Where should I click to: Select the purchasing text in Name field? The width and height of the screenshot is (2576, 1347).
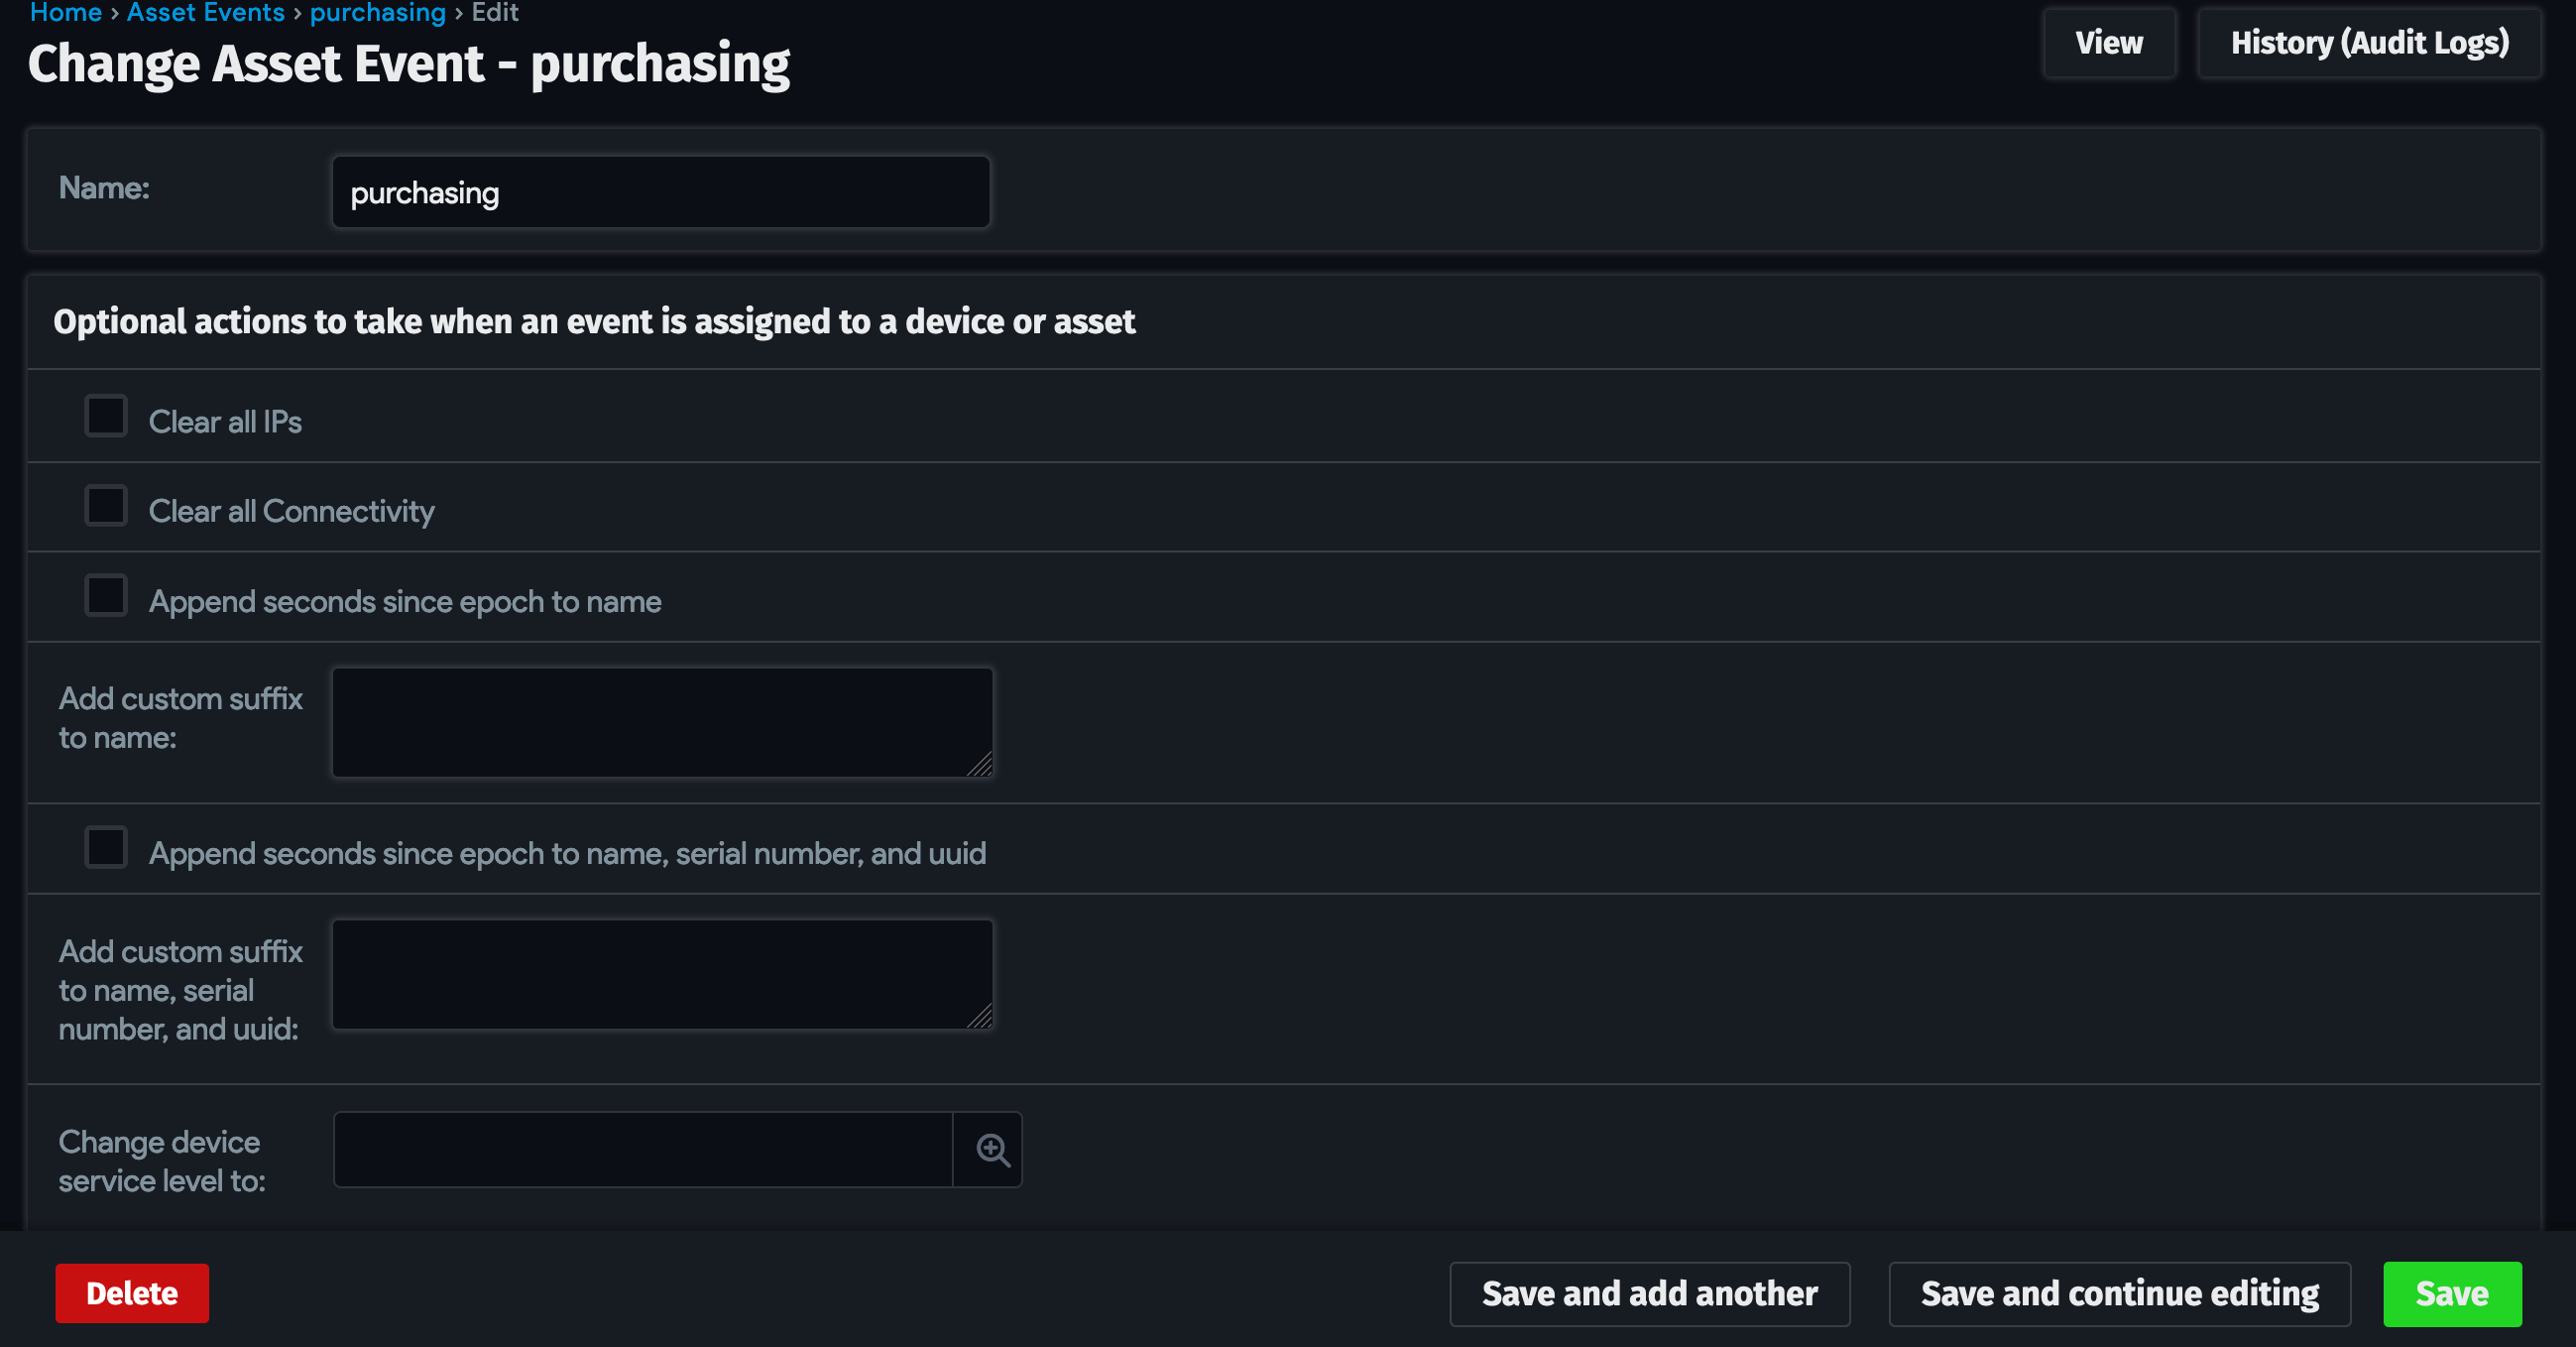click(424, 191)
